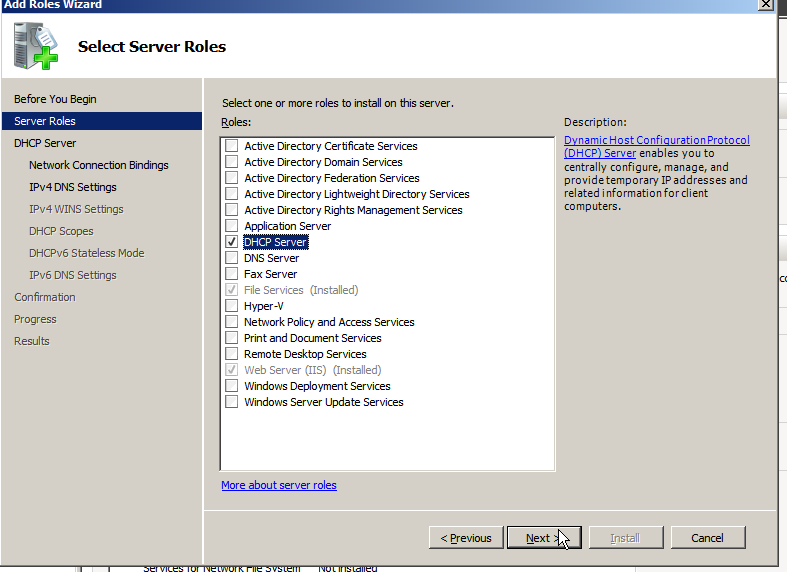
Task: Click the Next button
Action: [x=545, y=537]
